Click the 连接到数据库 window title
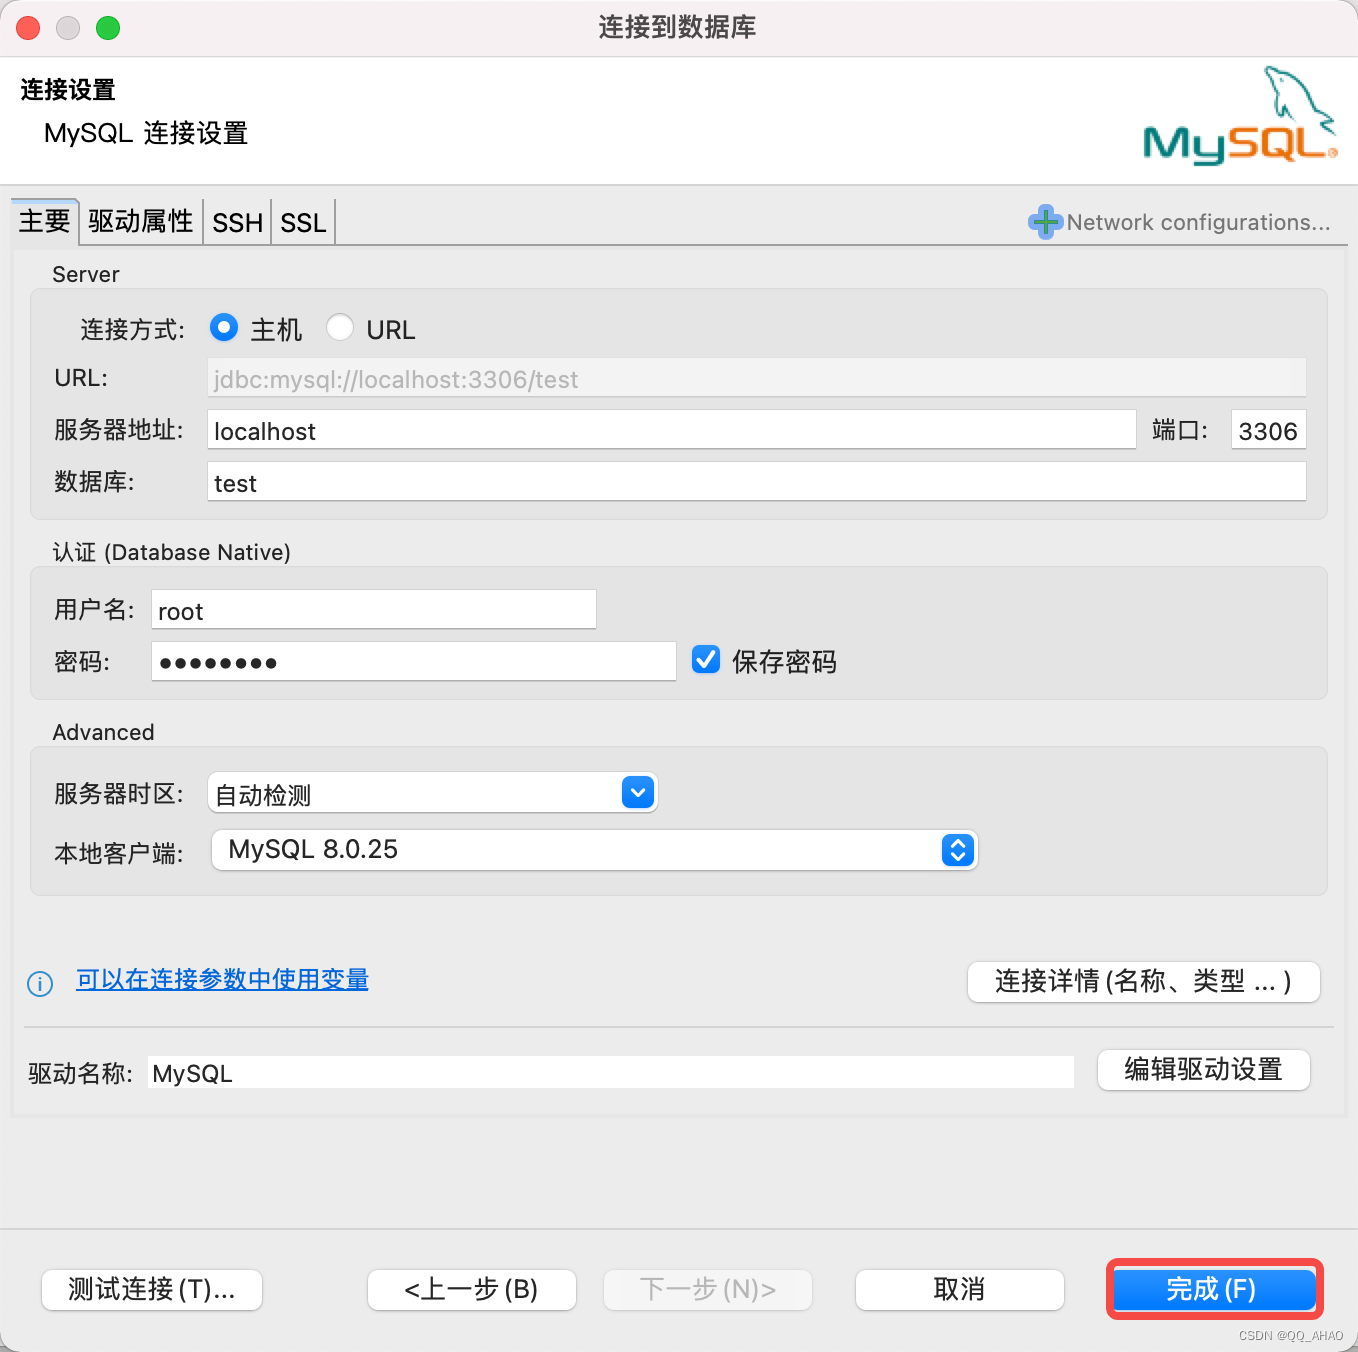Viewport: 1358px width, 1352px height. pyautogui.click(x=678, y=27)
